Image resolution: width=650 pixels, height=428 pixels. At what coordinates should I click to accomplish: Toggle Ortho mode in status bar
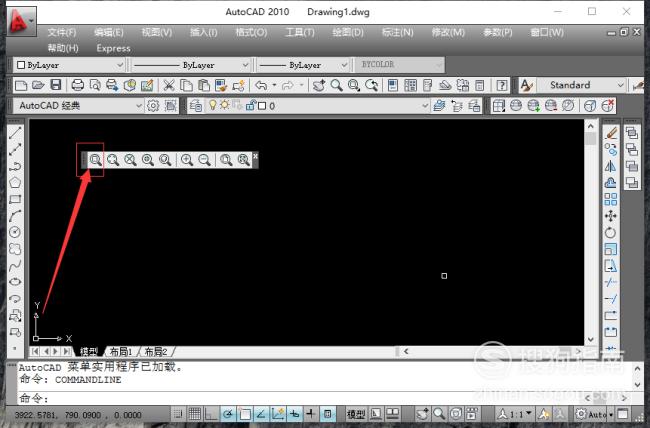[211, 413]
